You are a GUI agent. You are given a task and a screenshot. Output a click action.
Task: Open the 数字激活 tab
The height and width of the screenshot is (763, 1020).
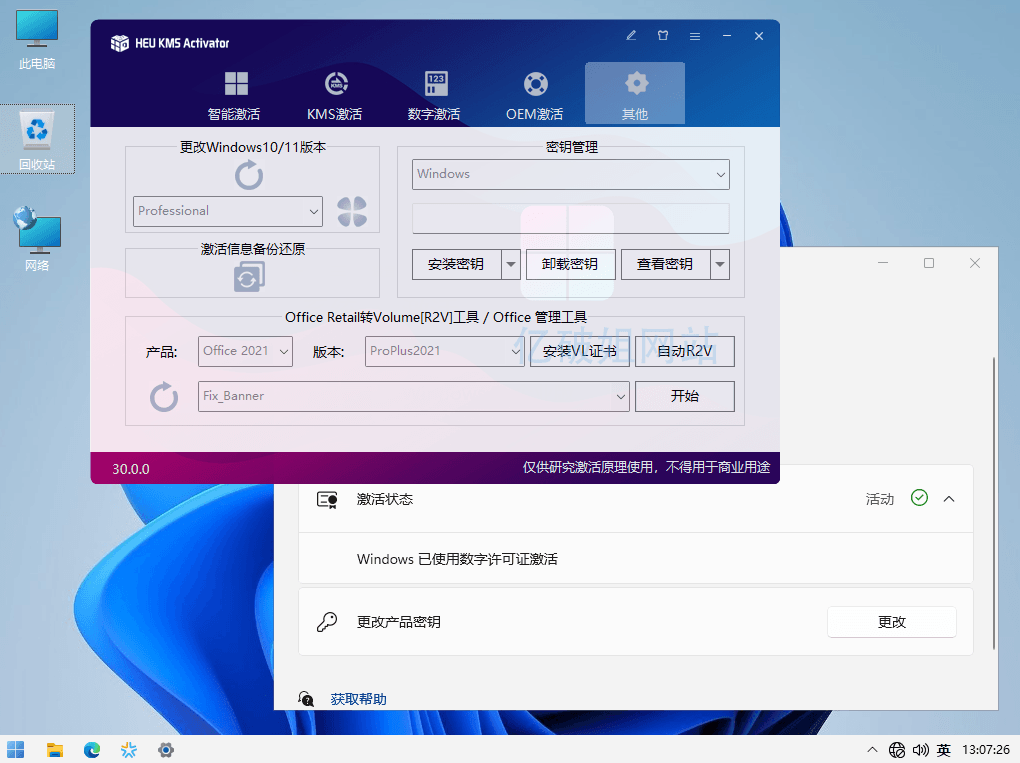[x=434, y=95]
